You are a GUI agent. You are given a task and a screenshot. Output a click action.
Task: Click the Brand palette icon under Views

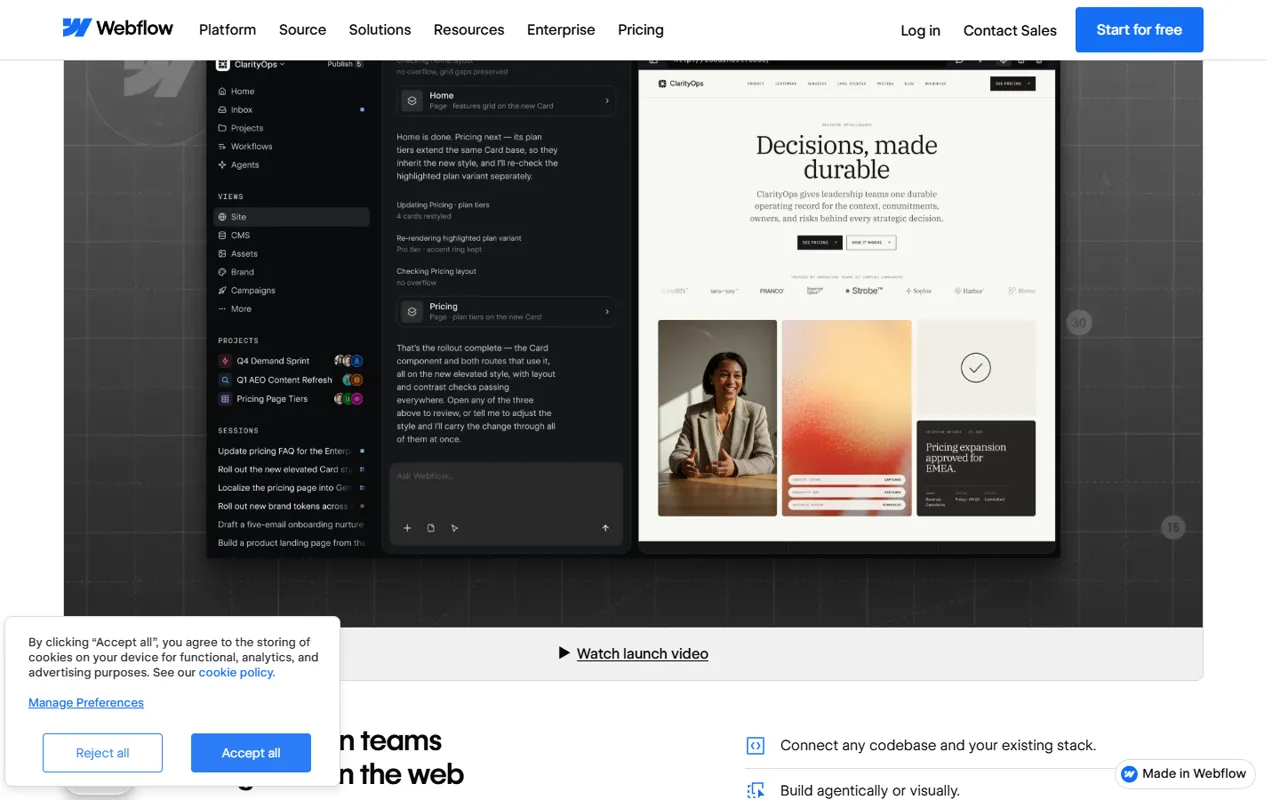[x=222, y=272]
